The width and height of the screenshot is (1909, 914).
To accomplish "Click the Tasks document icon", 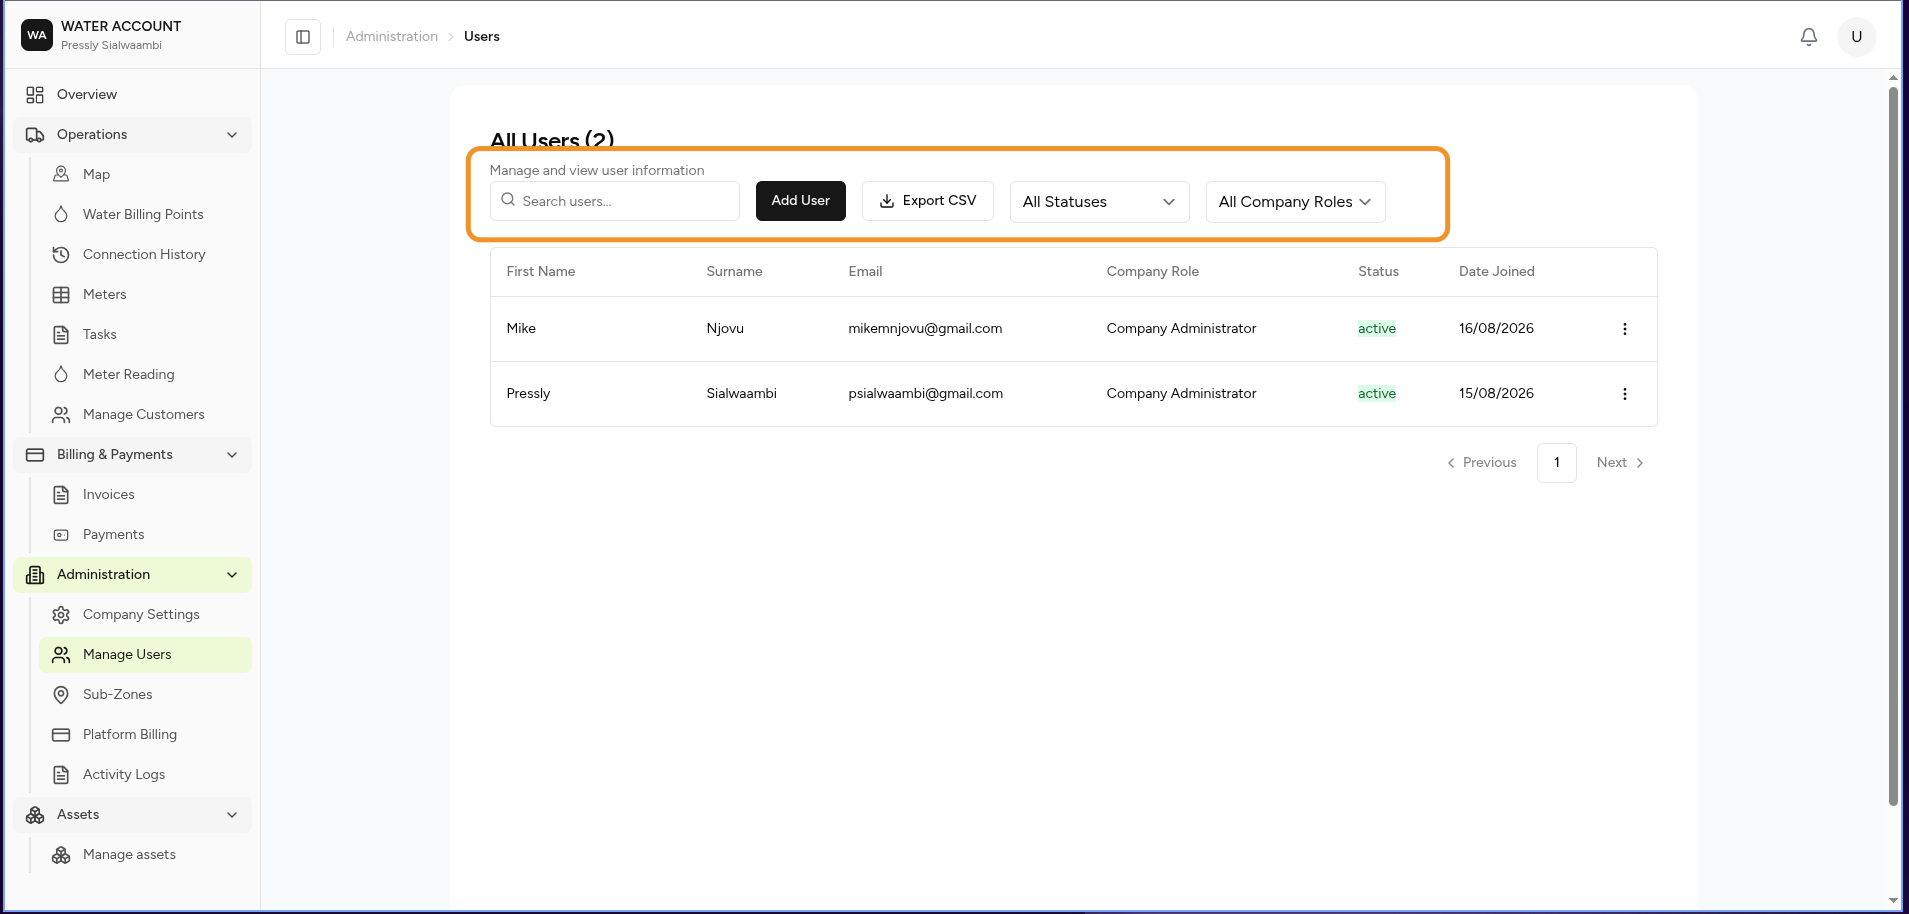I will tap(61, 334).
